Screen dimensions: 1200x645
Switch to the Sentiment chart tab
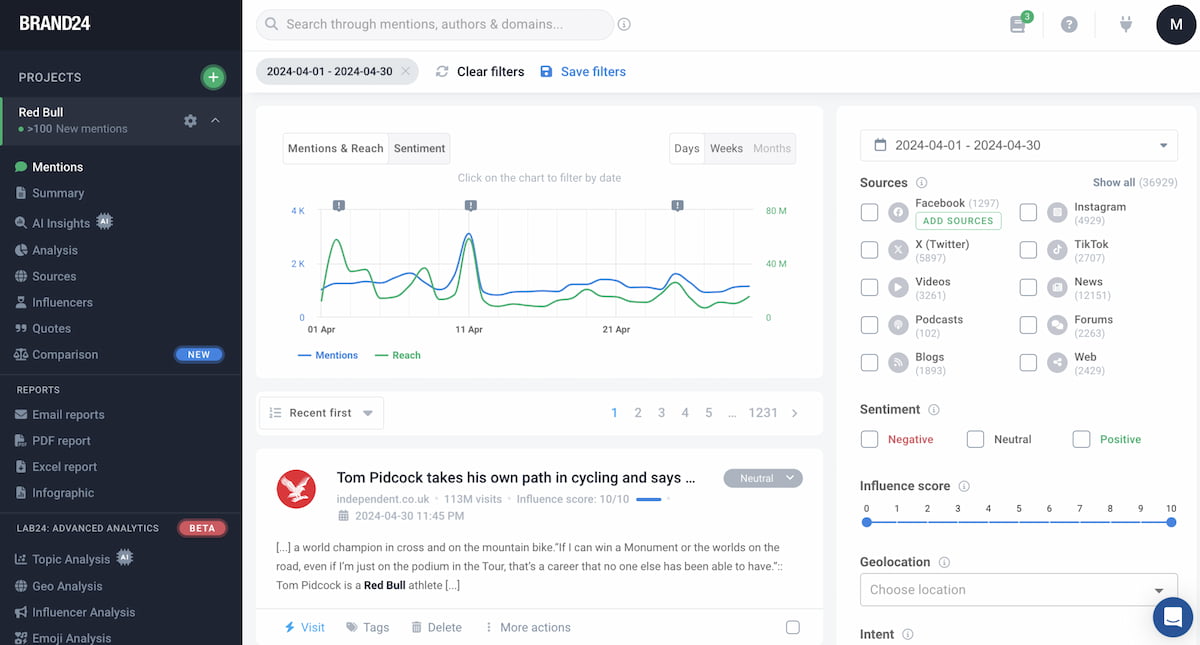pyautogui.click(x=419, y=148)
